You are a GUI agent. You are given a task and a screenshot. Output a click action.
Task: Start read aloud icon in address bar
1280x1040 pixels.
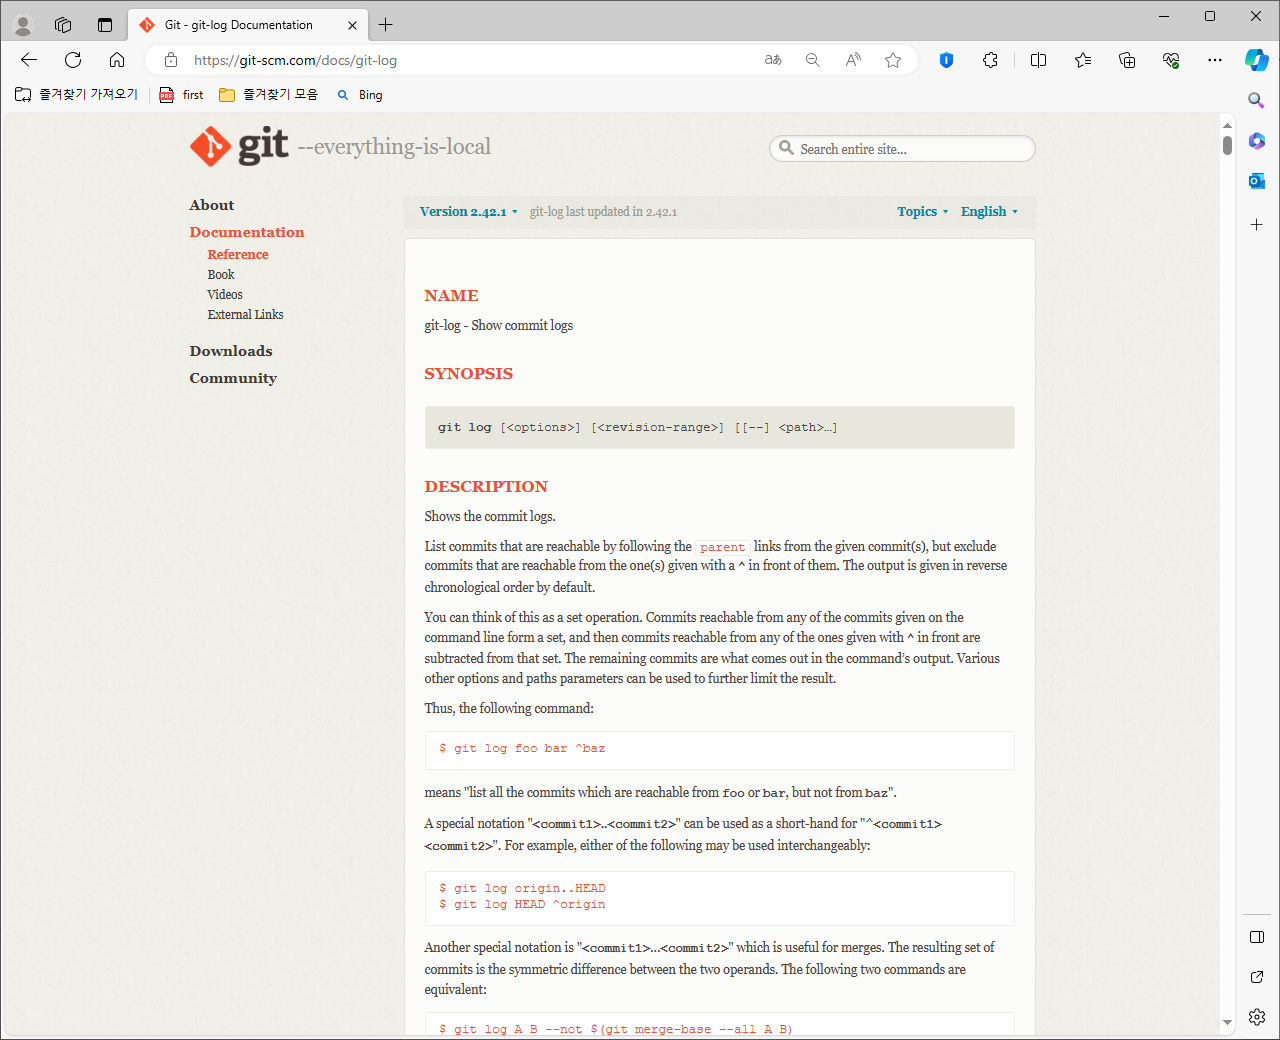pyautogui.click(x=853, y=60)
